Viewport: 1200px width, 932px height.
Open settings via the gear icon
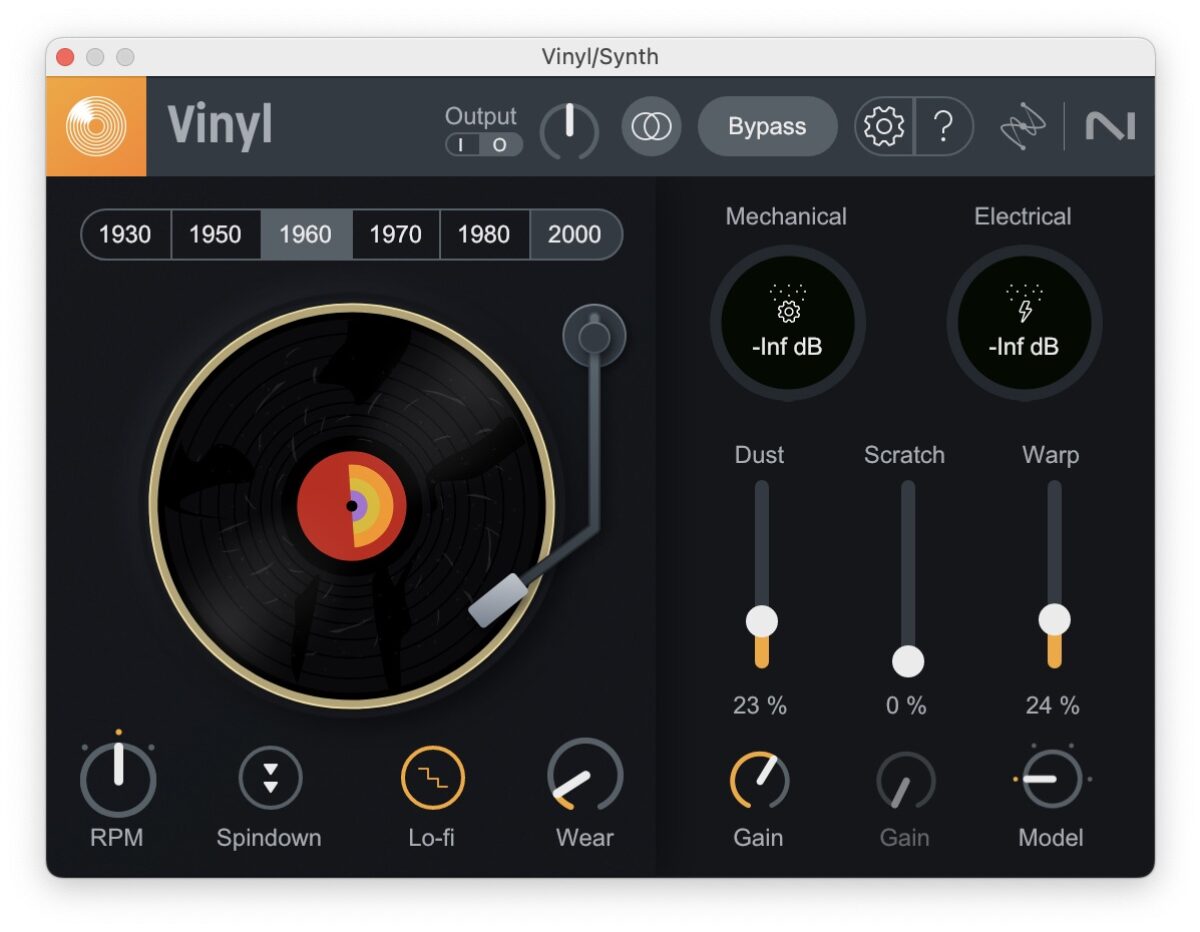[x=884, y=127]
